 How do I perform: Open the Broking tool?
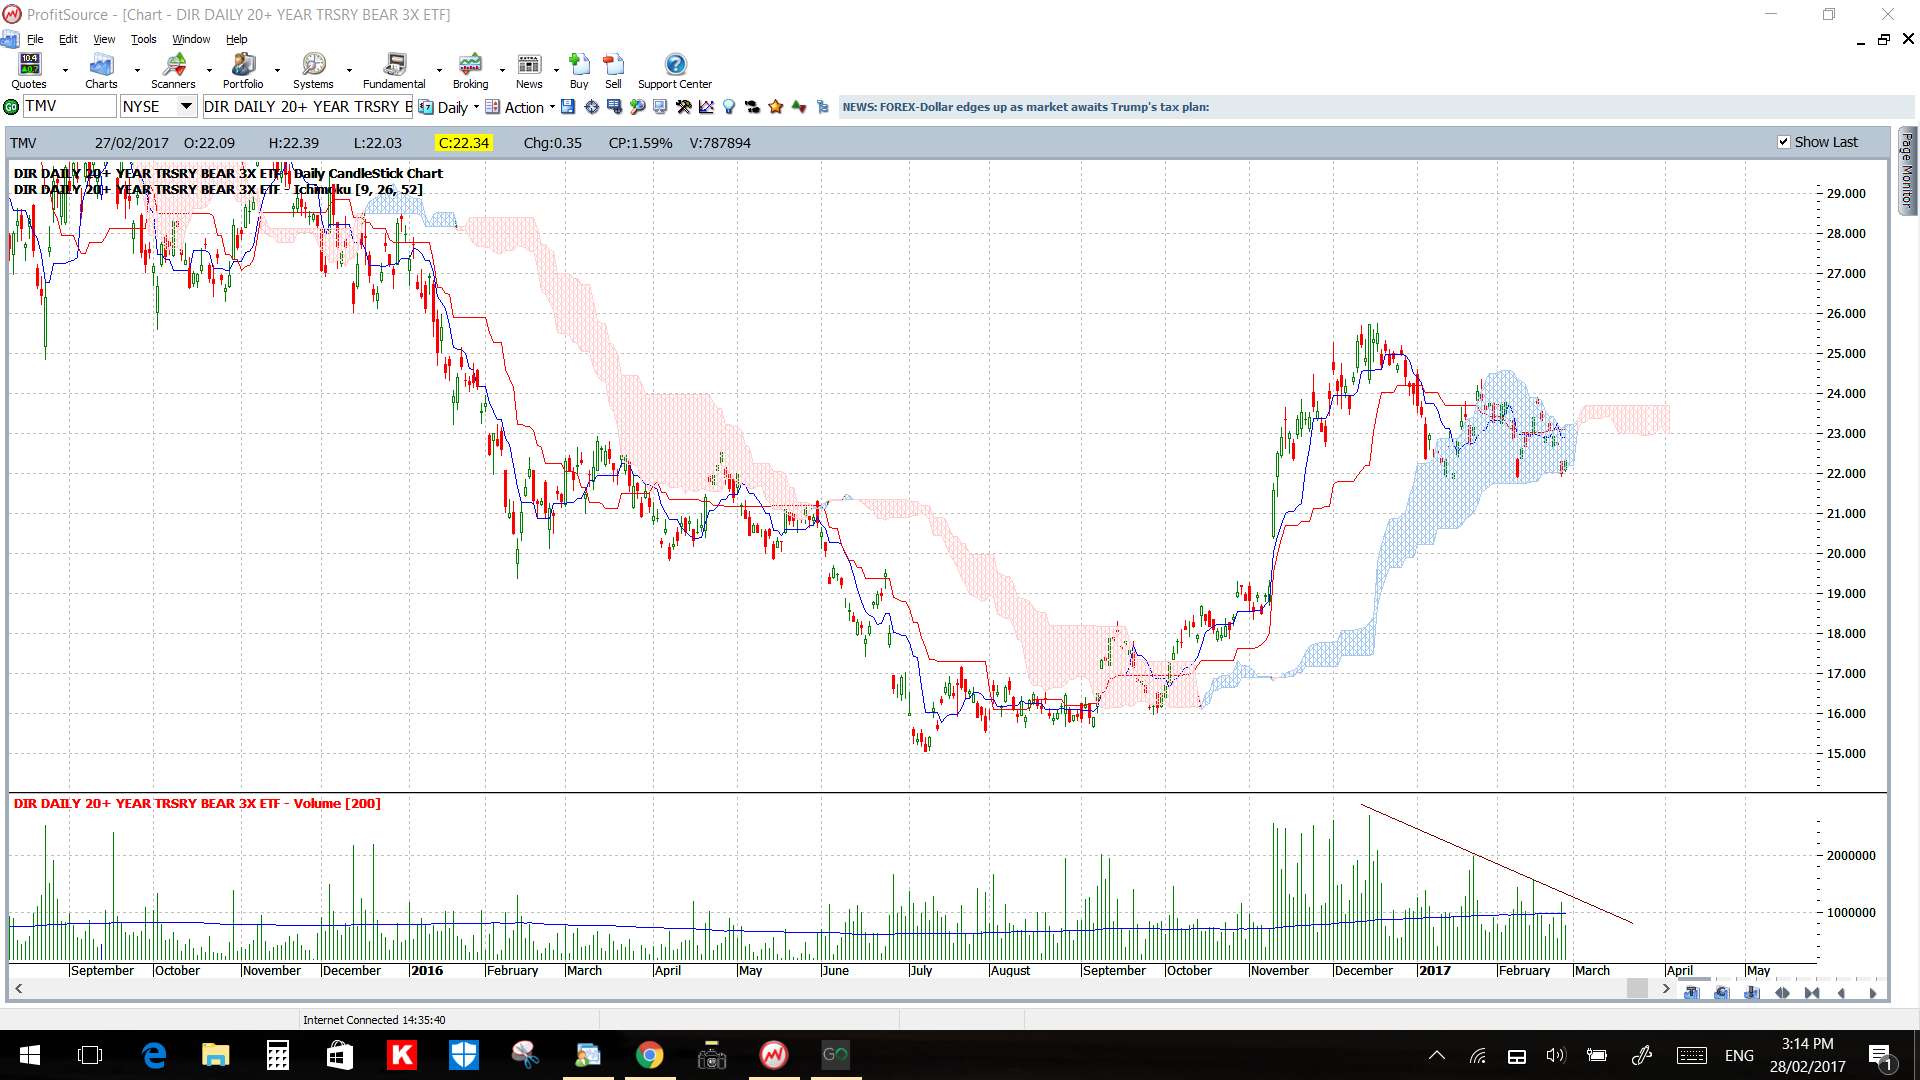click(x=470, y=71)
